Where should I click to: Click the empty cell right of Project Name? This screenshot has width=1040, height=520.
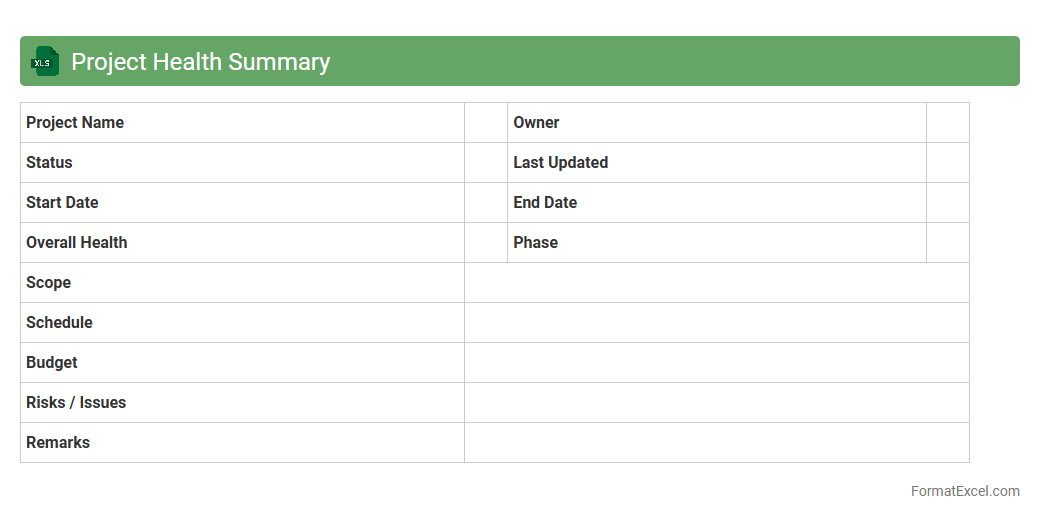tap(486, 123)
